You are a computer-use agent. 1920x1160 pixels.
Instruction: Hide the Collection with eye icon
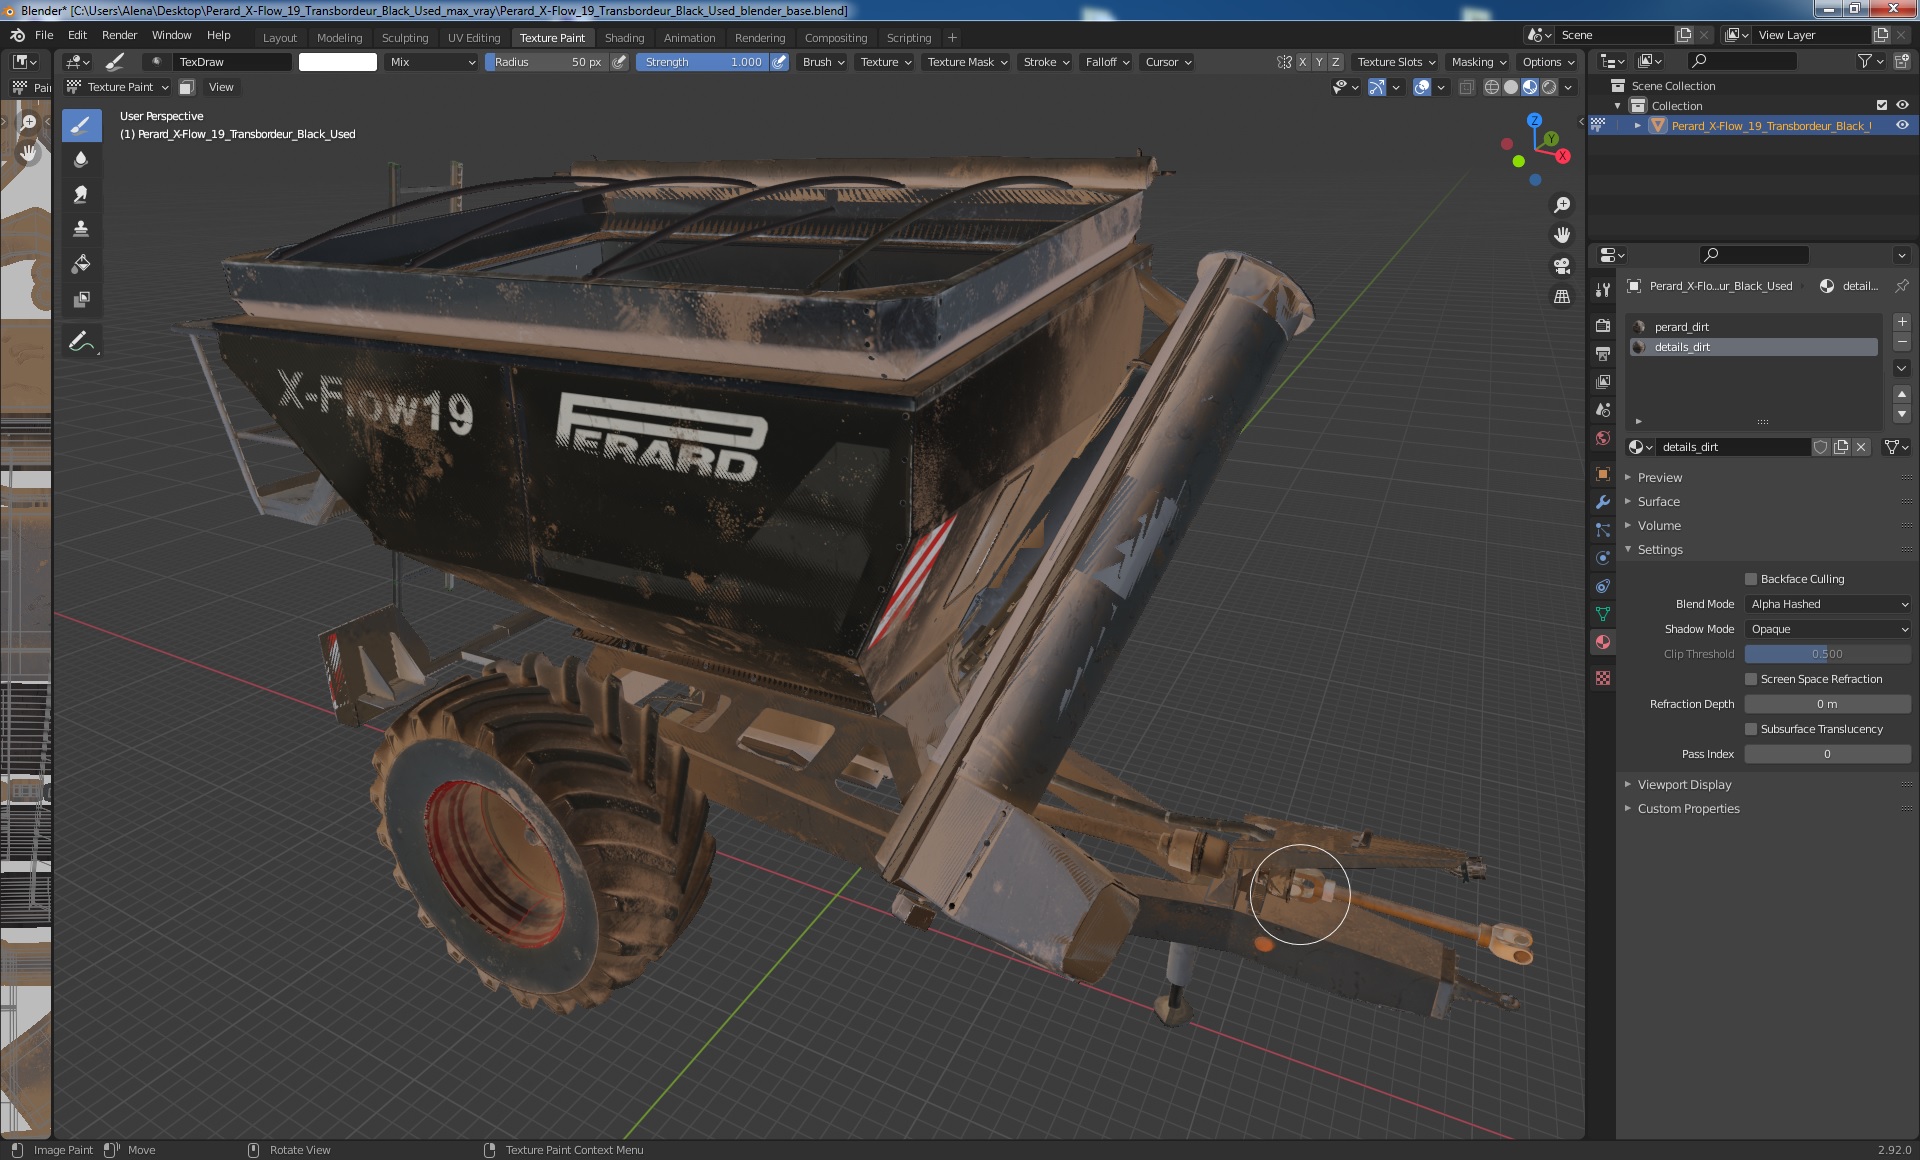click(x=1902, y=105)
